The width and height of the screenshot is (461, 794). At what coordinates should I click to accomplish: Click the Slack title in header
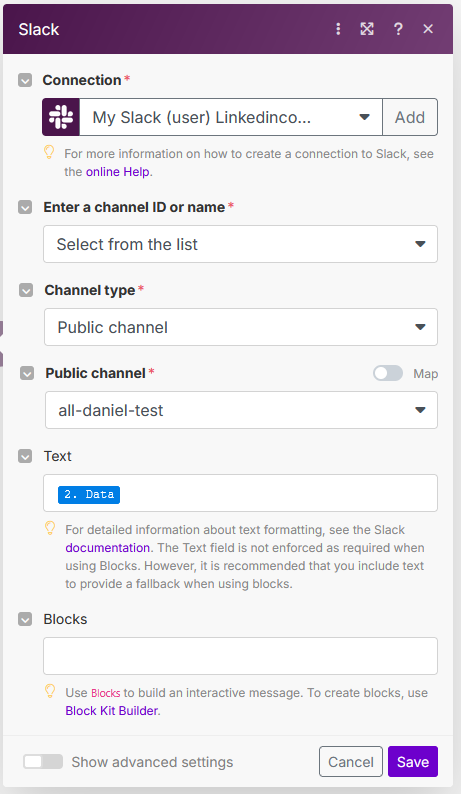pyautogui.click(x=39, y=29)
